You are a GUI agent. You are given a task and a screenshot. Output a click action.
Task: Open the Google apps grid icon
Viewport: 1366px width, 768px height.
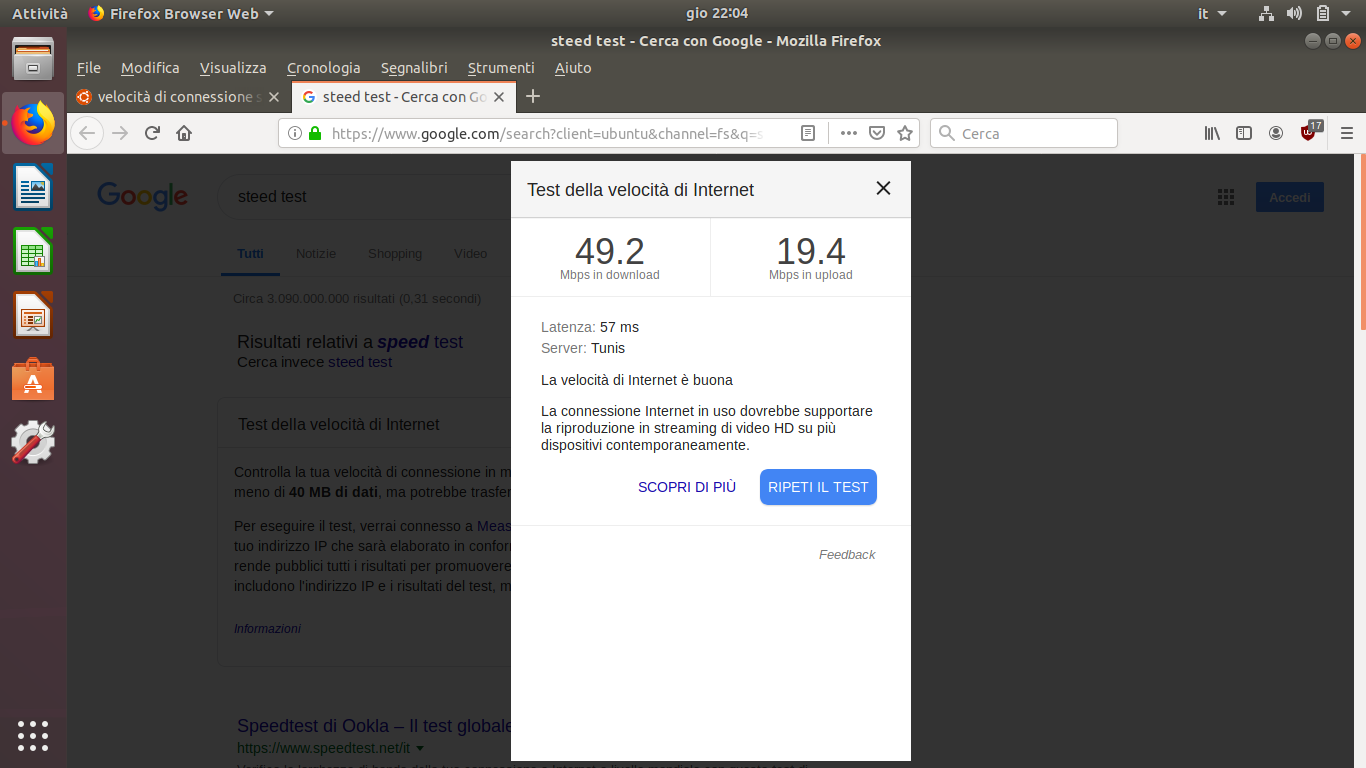pyautogui.click(x=1226, y=197)
